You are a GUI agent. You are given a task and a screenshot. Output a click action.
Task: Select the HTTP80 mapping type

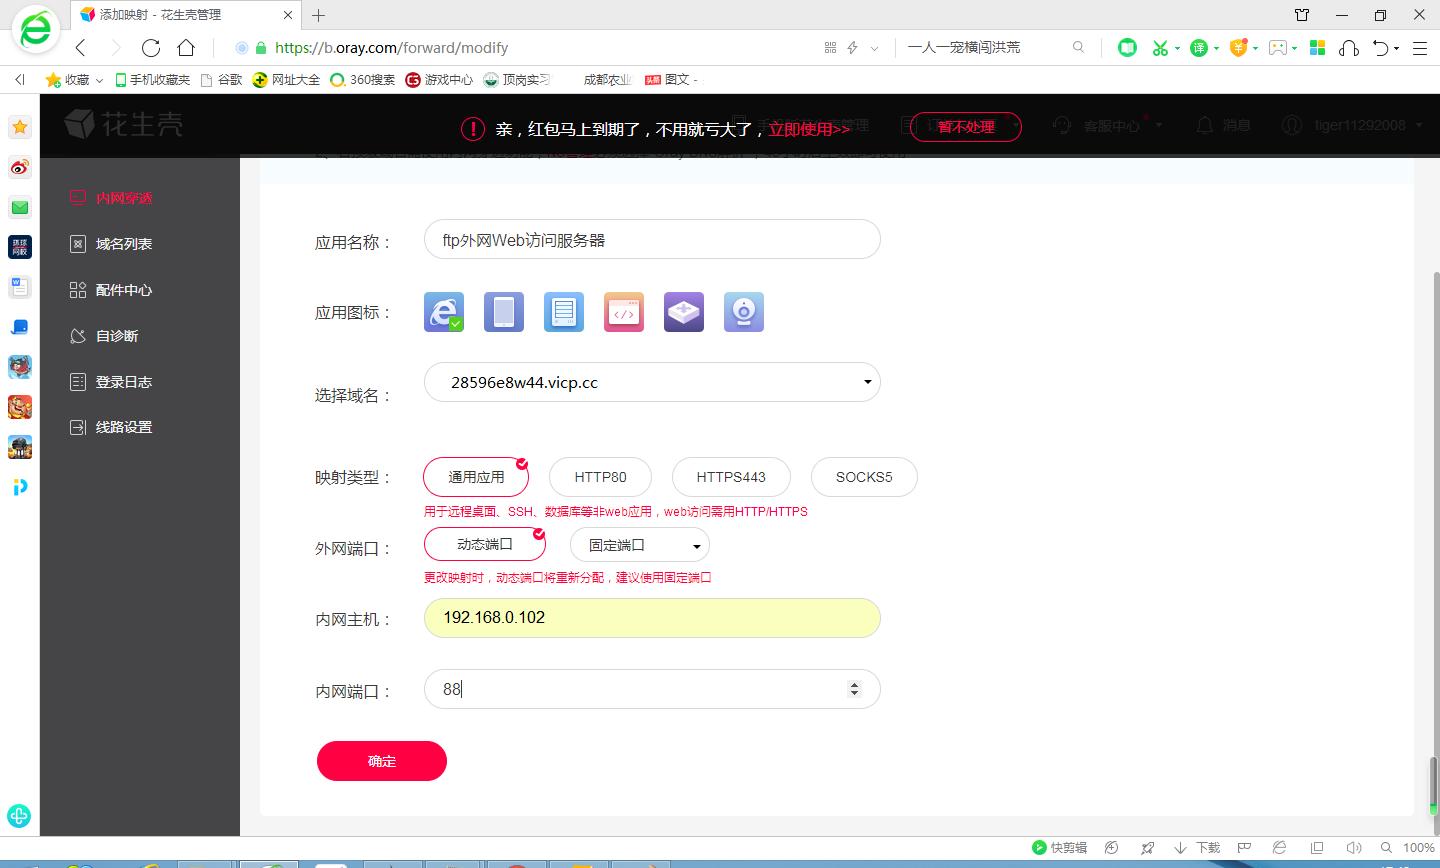point(599,477)
